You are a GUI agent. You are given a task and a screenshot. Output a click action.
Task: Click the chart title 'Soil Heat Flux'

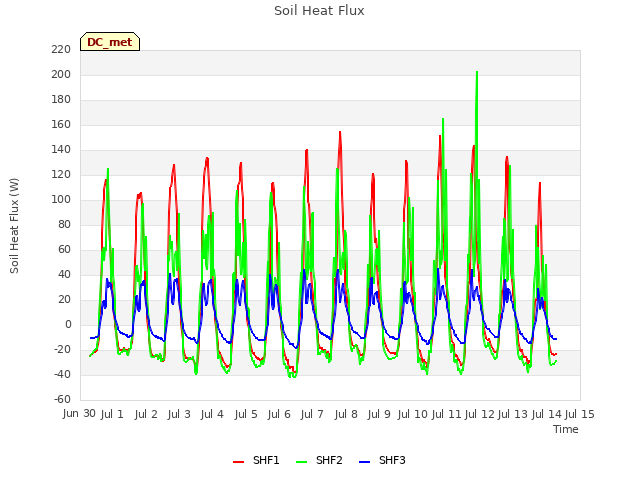319,11
